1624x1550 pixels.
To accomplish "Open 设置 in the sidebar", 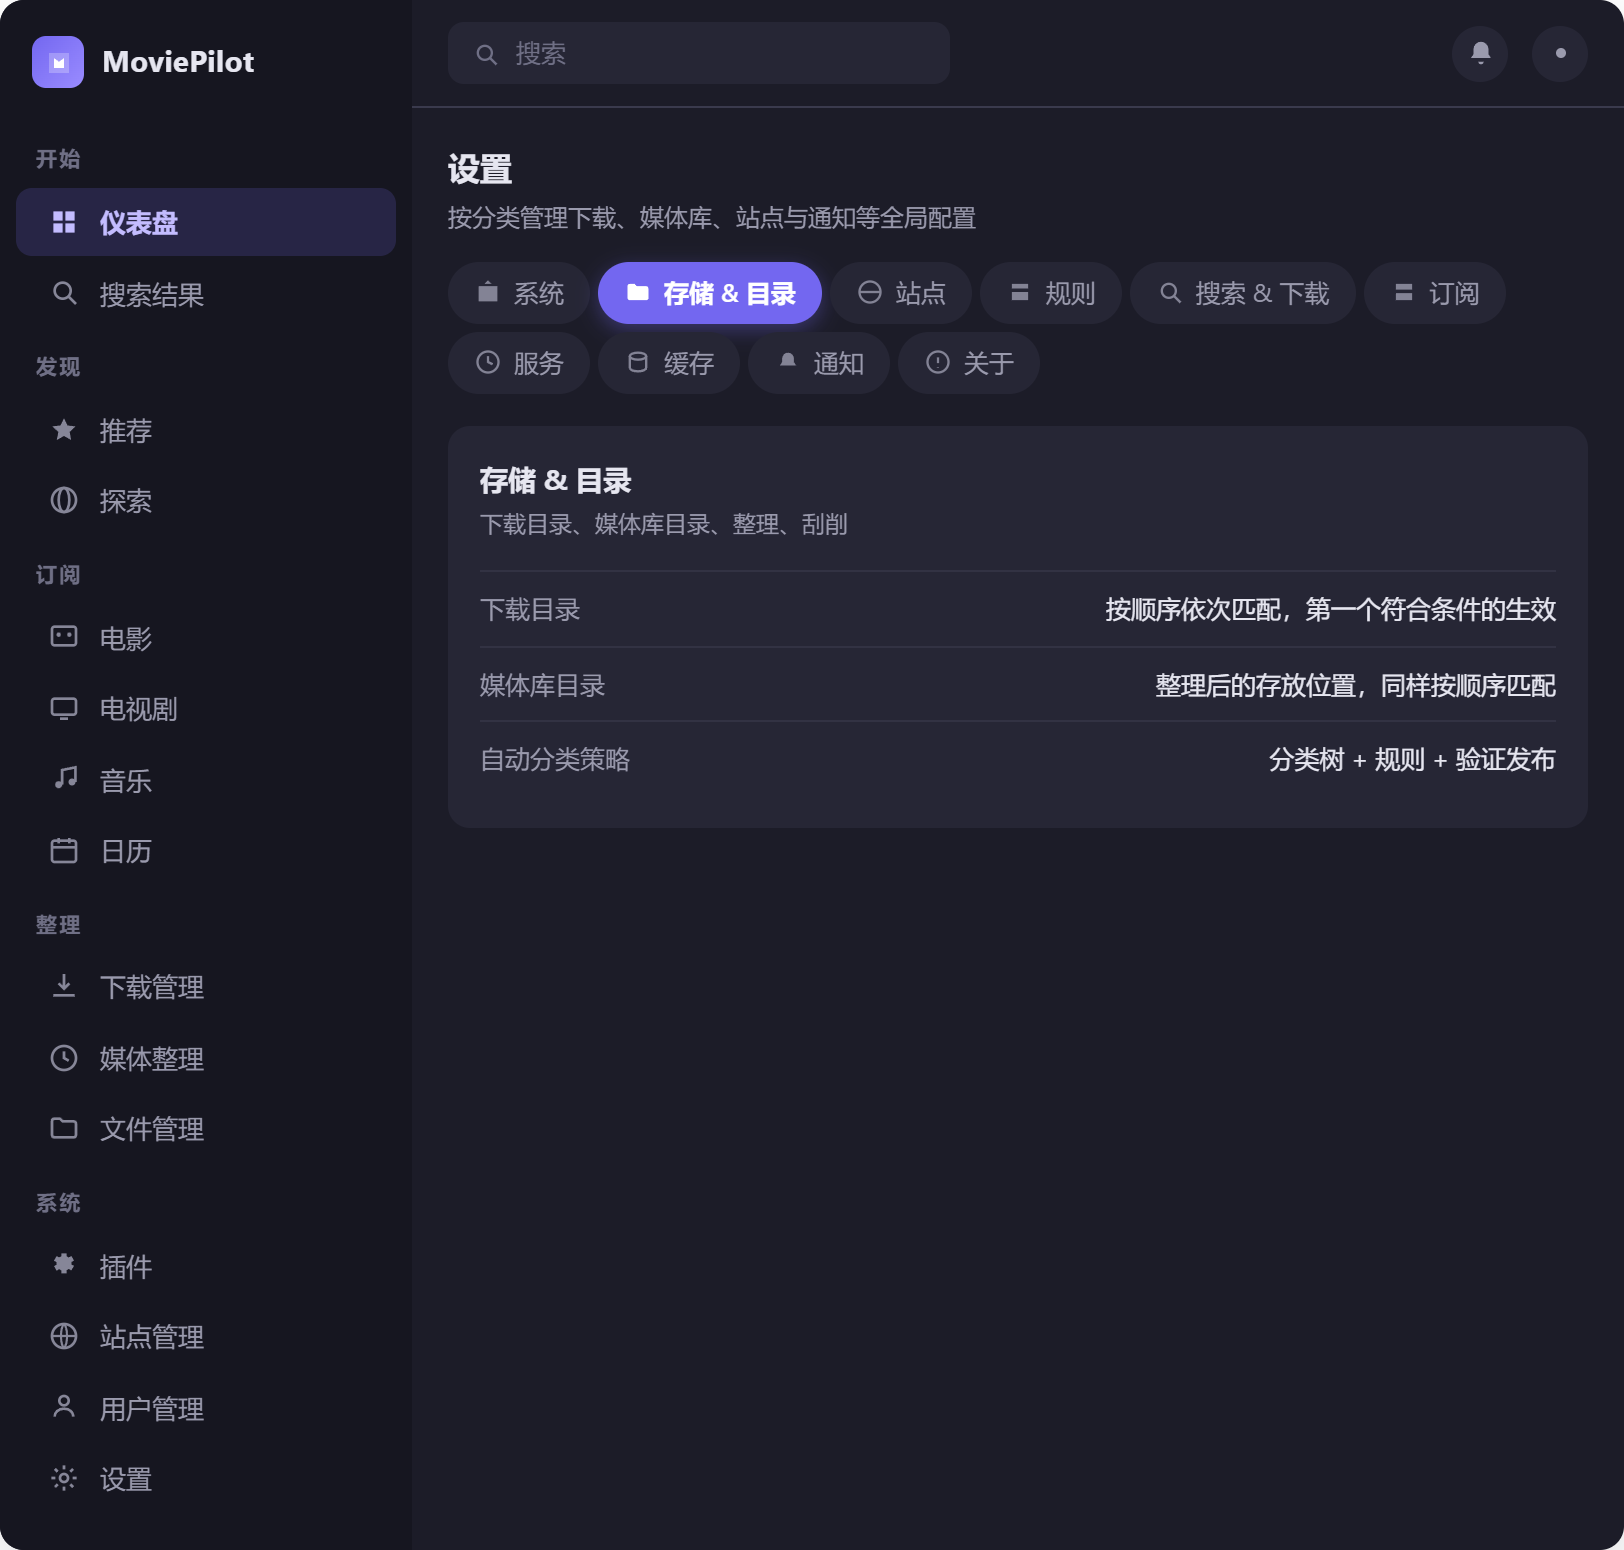I will (x=206, y=1478).
